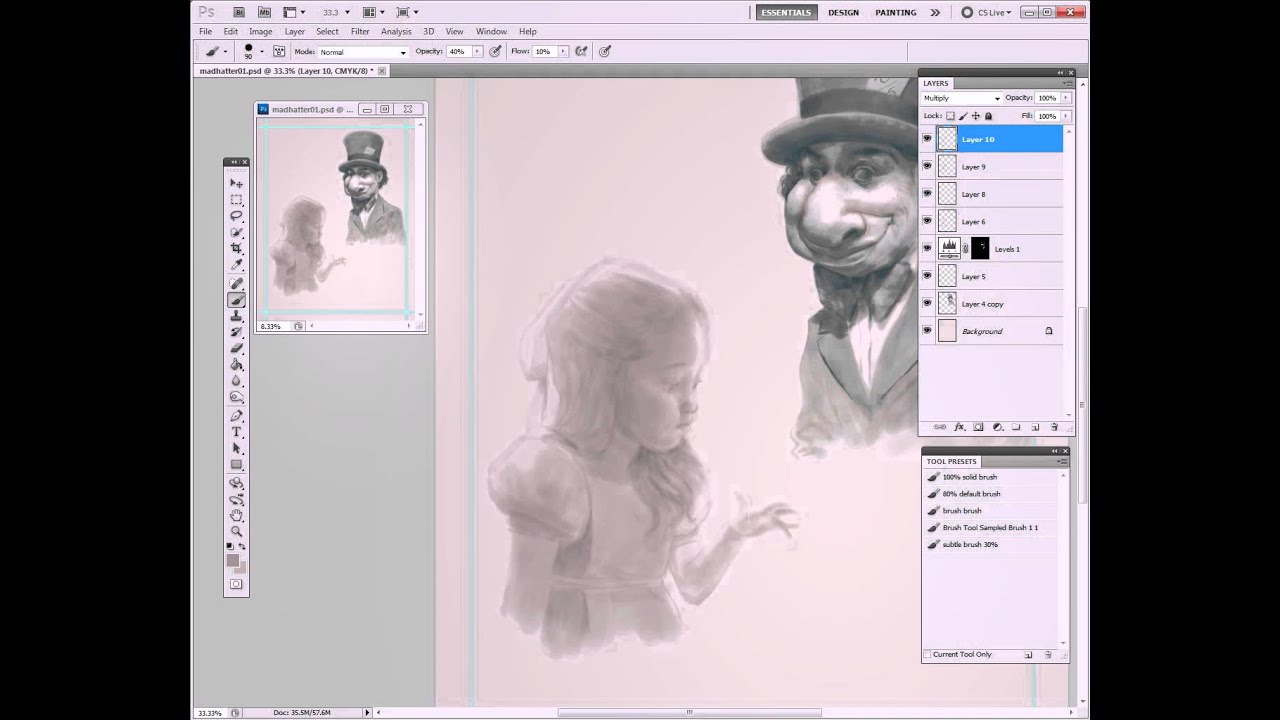
Task: Open the Analysis menu
Action: pos(396,32)
